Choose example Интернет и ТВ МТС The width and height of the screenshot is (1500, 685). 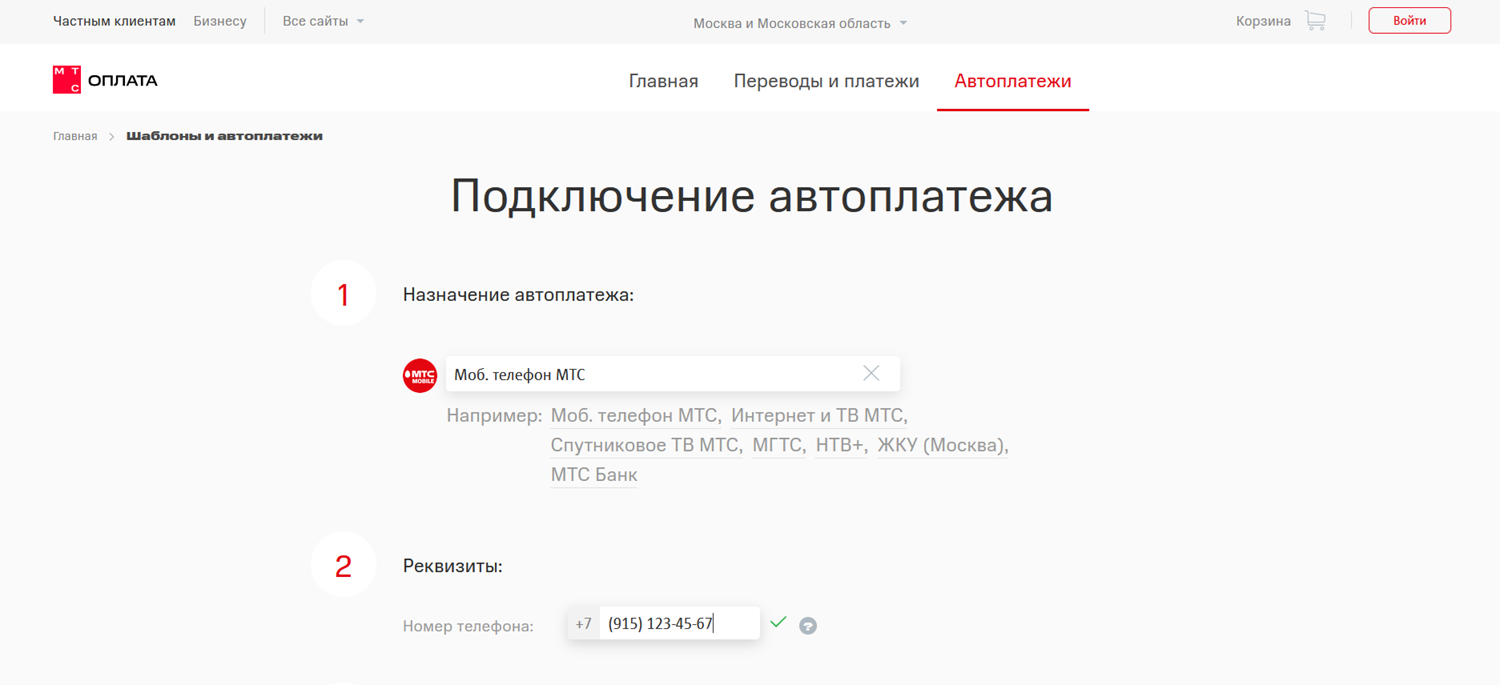point(817,415)
